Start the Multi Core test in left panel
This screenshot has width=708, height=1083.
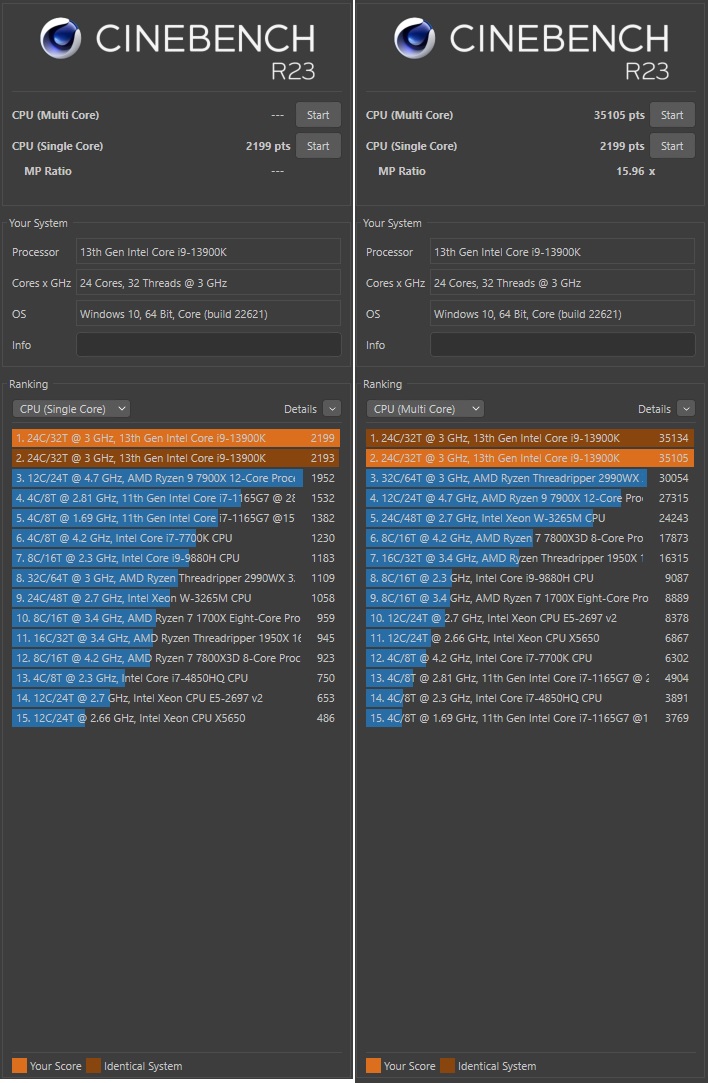pyautogui.click(x=318, y=115)
